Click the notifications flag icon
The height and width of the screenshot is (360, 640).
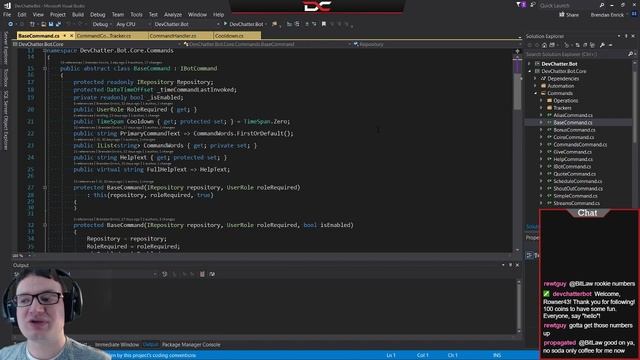click(x=521, y=5)
